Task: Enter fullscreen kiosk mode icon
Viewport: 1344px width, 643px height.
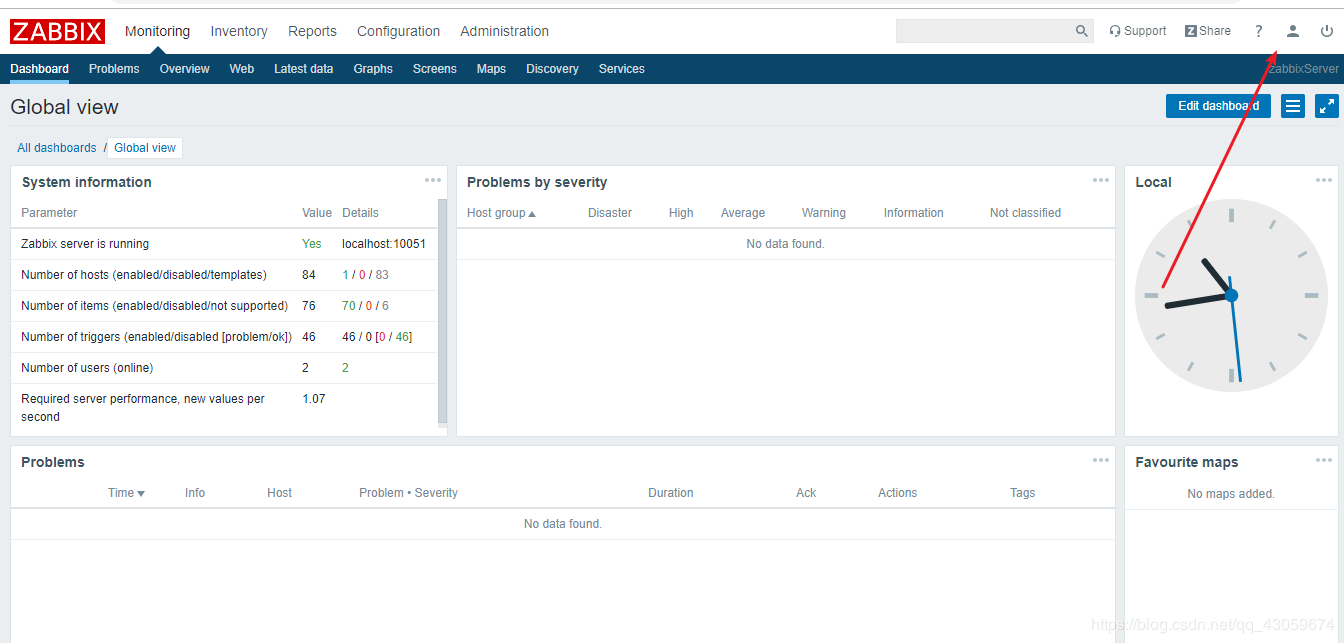Action: [x=1326, y=106]
